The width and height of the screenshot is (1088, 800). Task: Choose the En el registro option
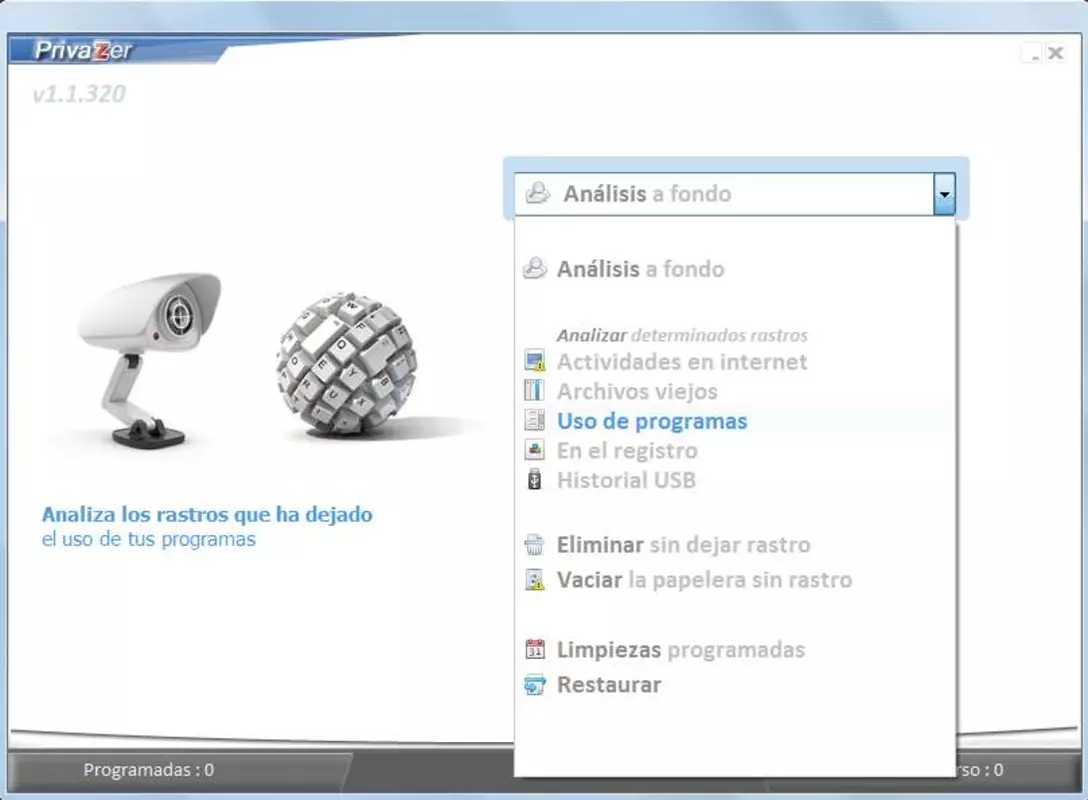tap(627, 451)
